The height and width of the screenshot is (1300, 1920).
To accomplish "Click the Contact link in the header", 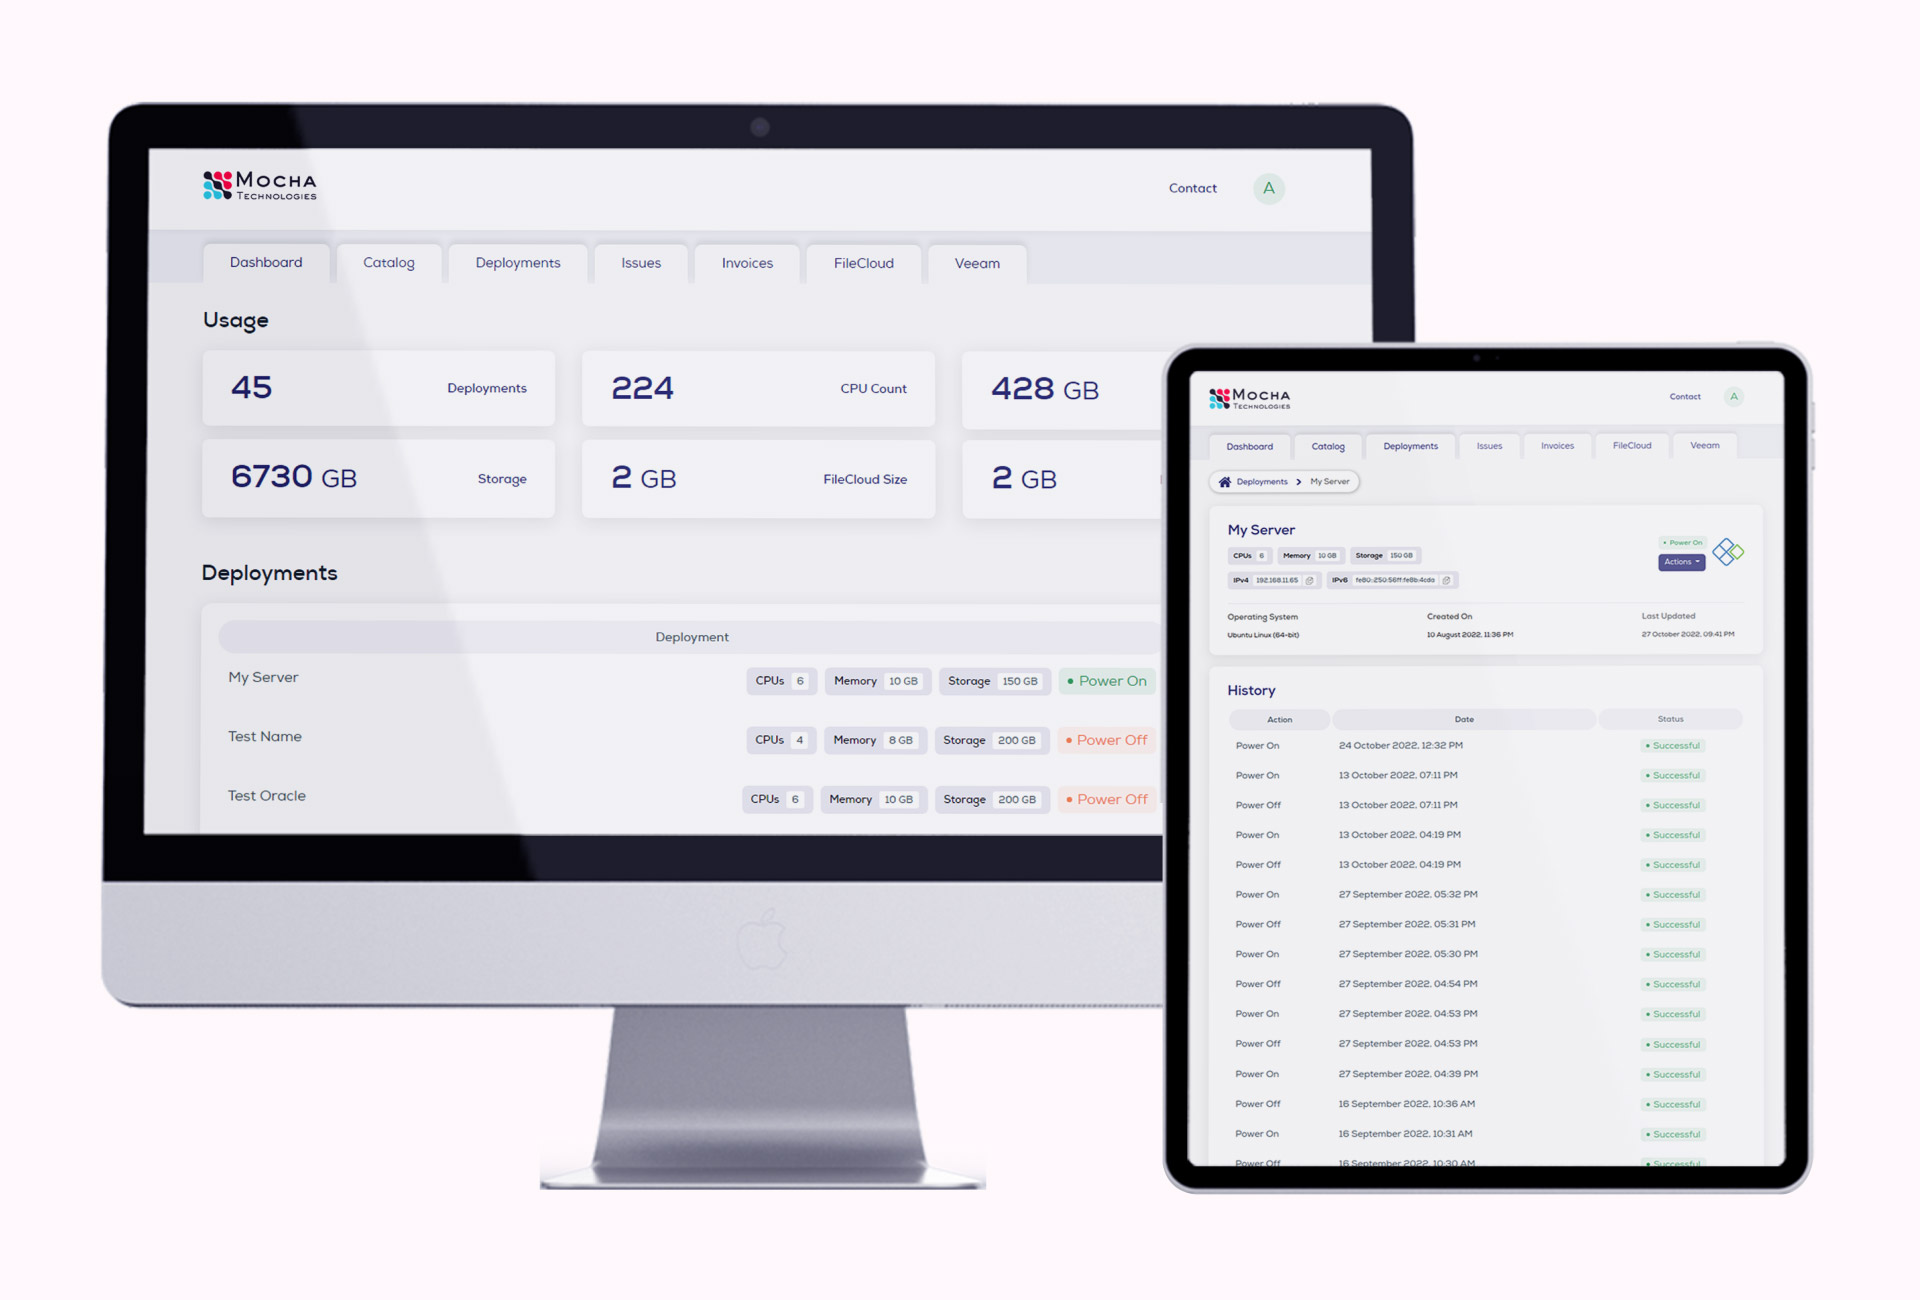I will [1192, 189].
